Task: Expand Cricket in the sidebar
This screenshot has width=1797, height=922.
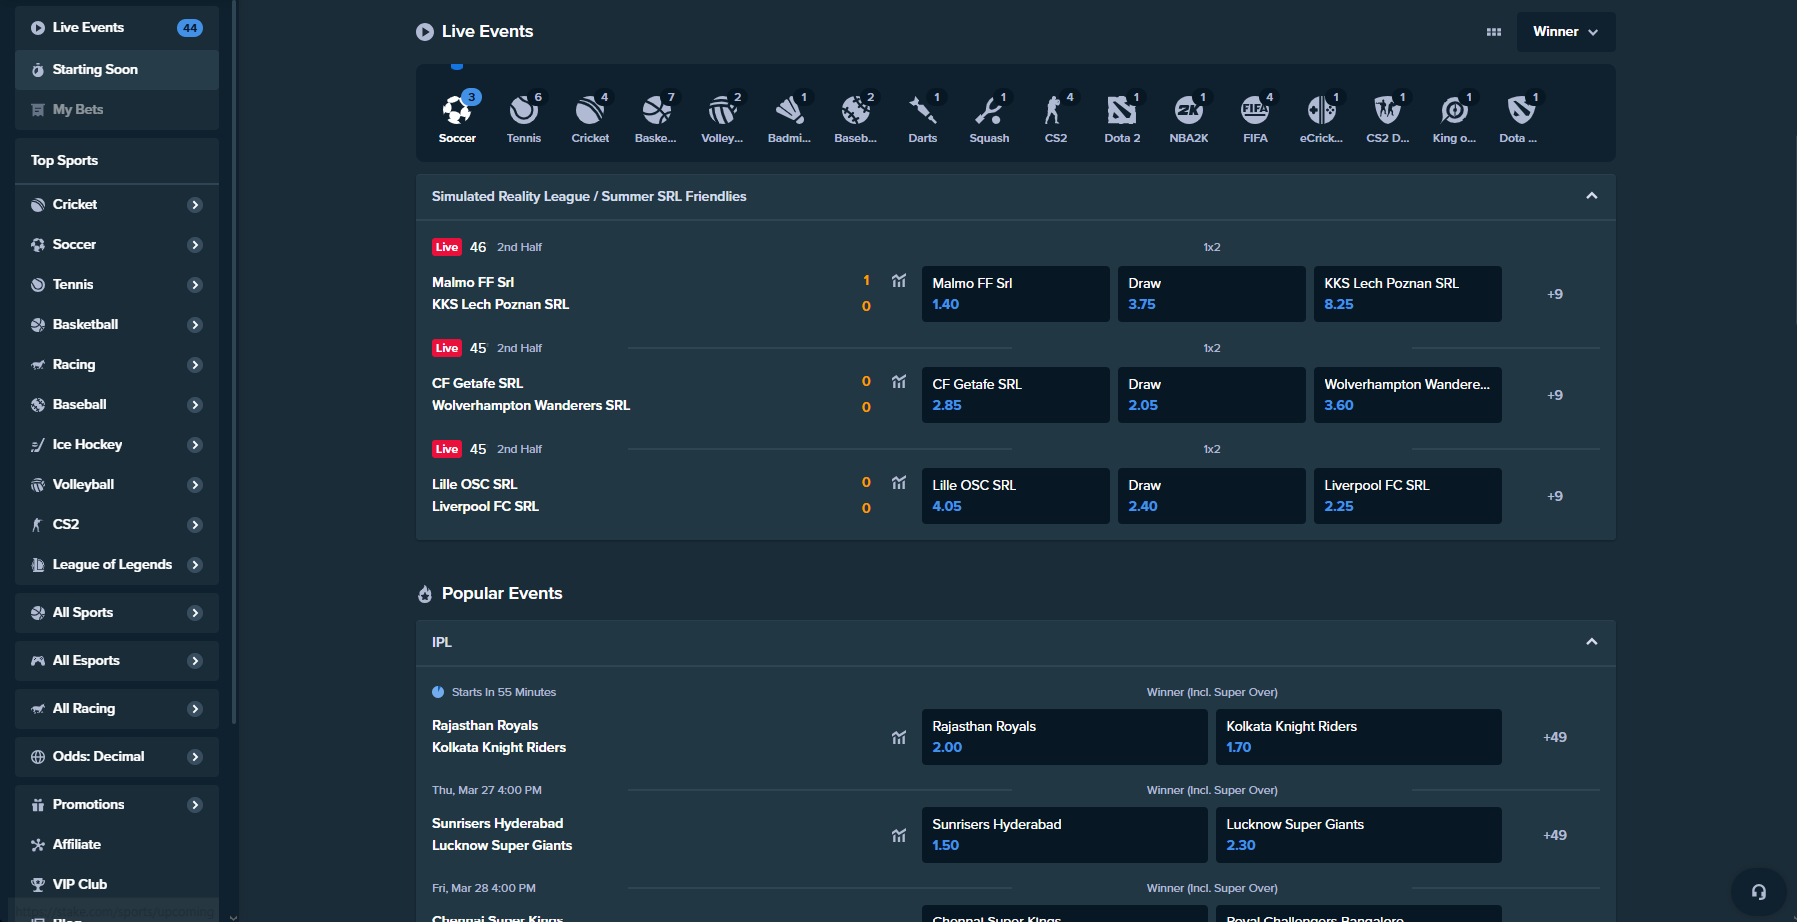Action: coord(195,205)
